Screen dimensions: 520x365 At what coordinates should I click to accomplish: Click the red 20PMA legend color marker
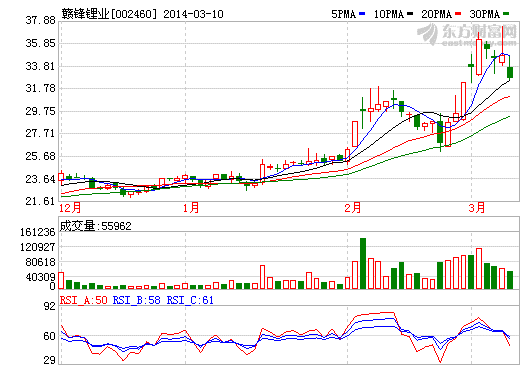[x=458, y=14]
